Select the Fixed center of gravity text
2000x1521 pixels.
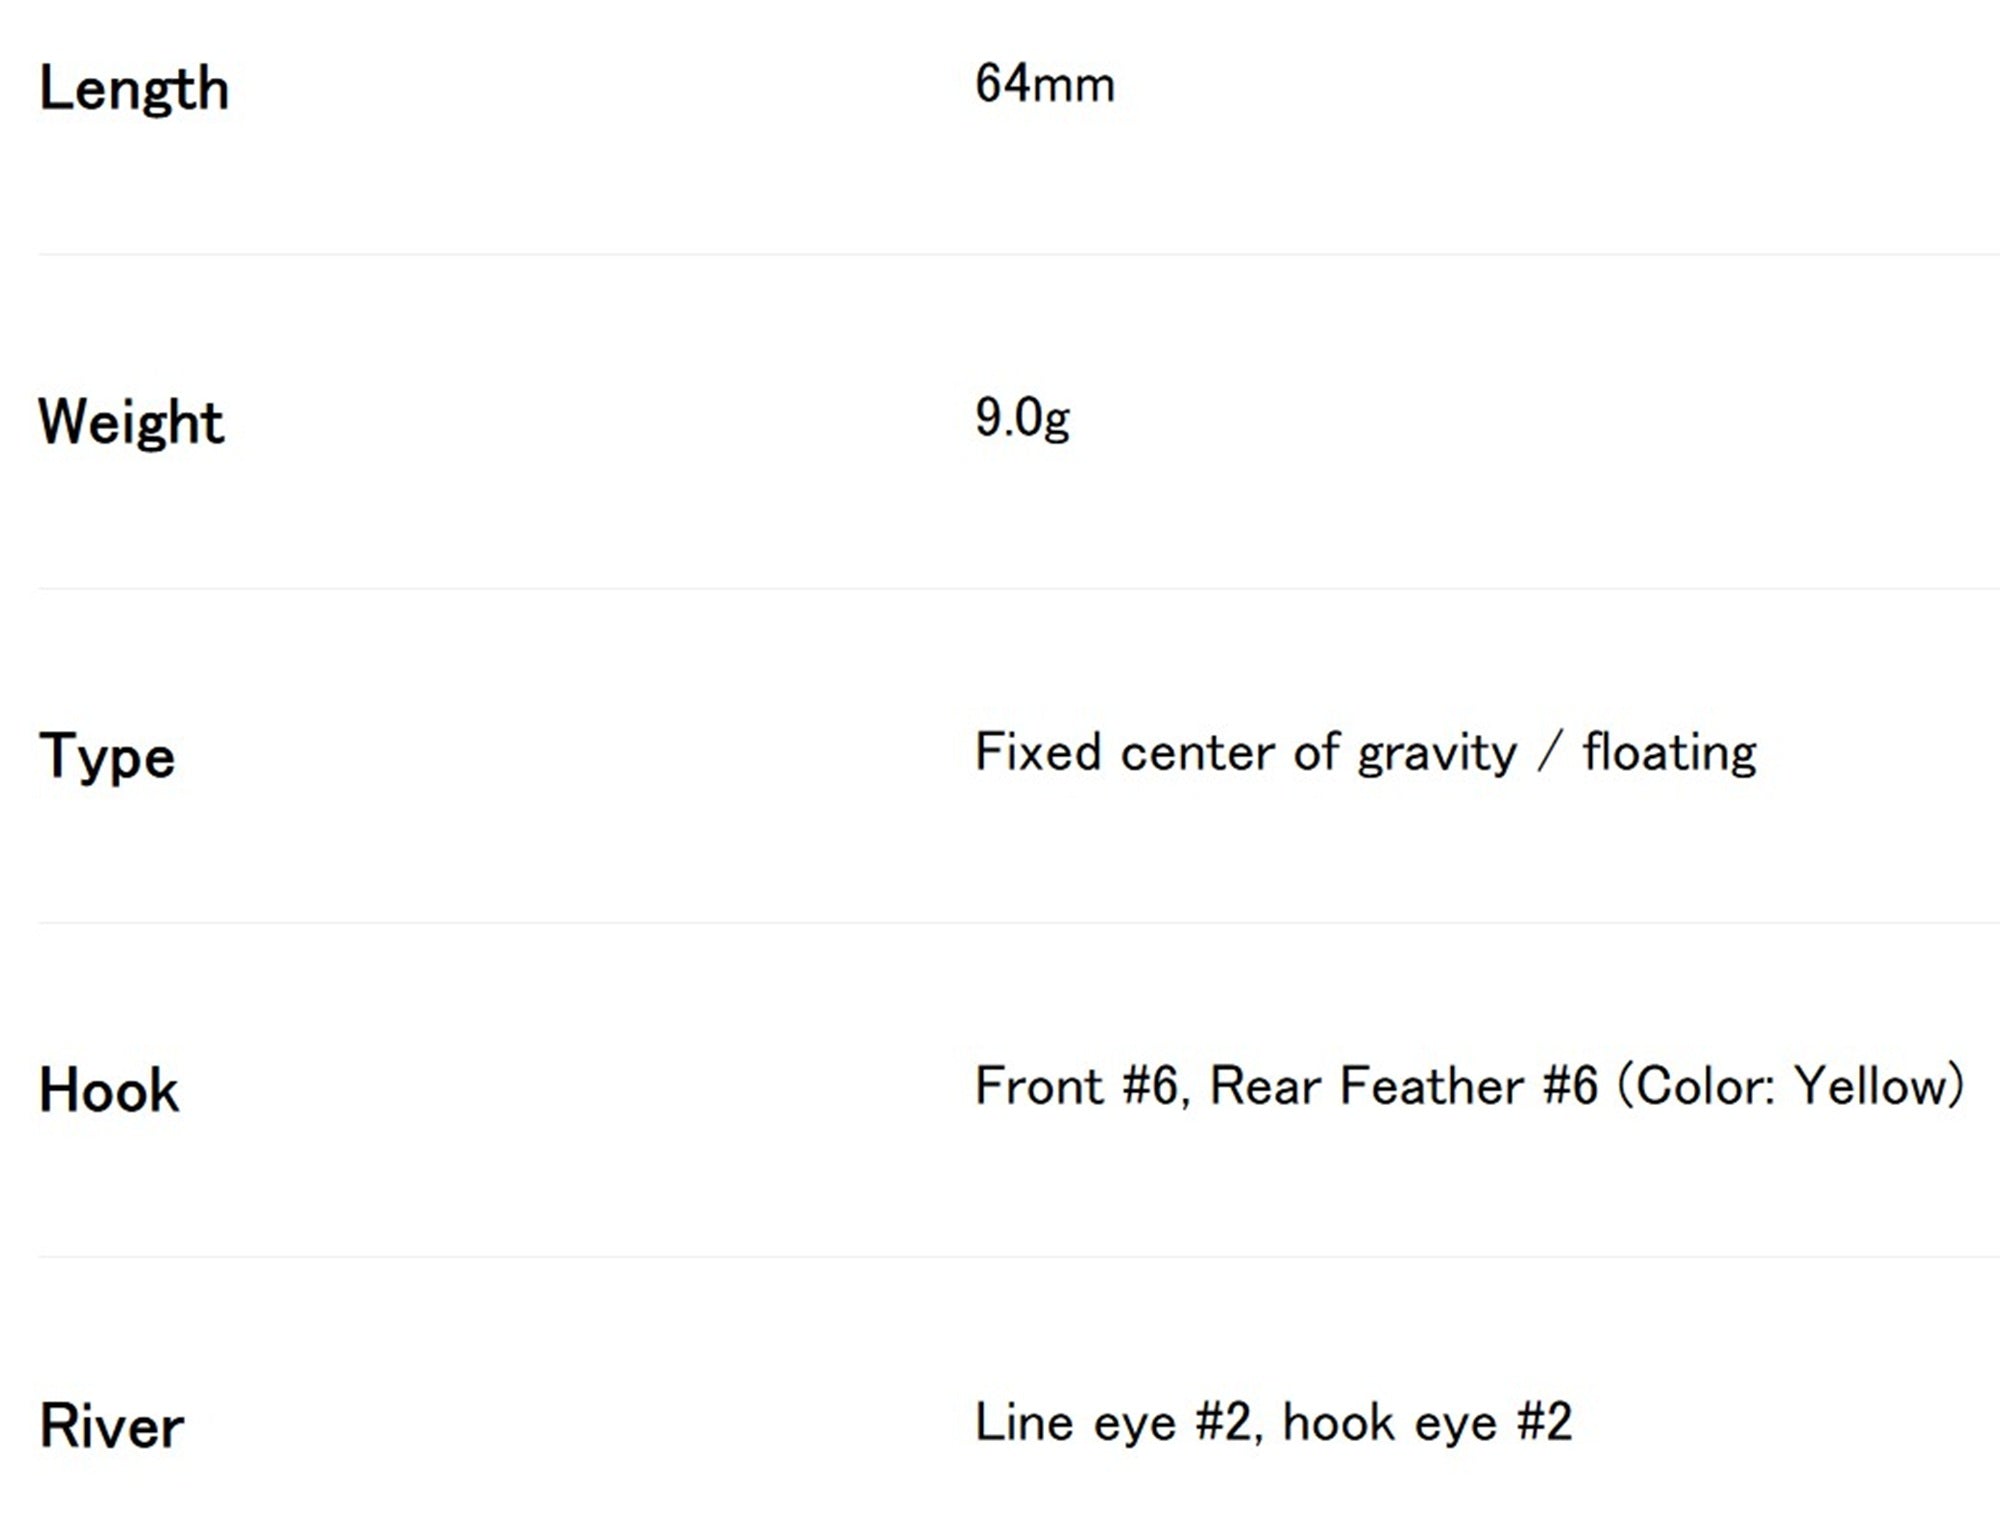[1246, 754]
